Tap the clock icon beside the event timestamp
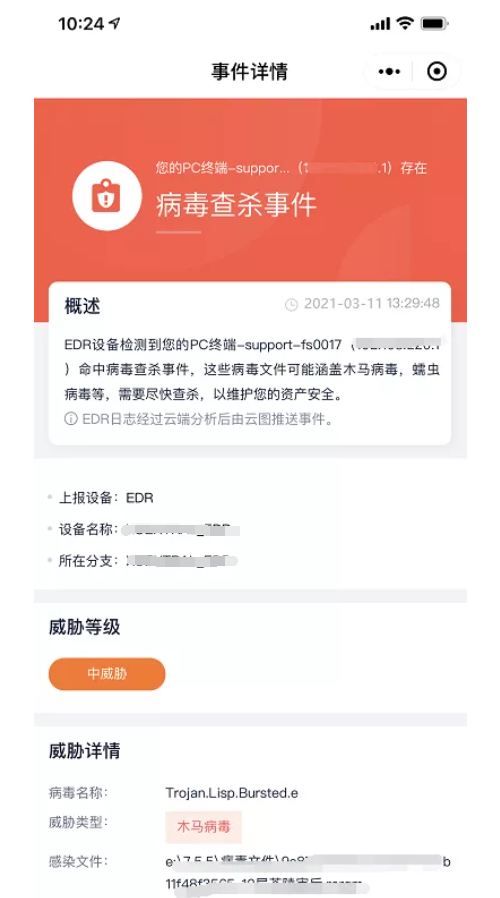Screen dimensions: 500x898 [x=292, y=305]
